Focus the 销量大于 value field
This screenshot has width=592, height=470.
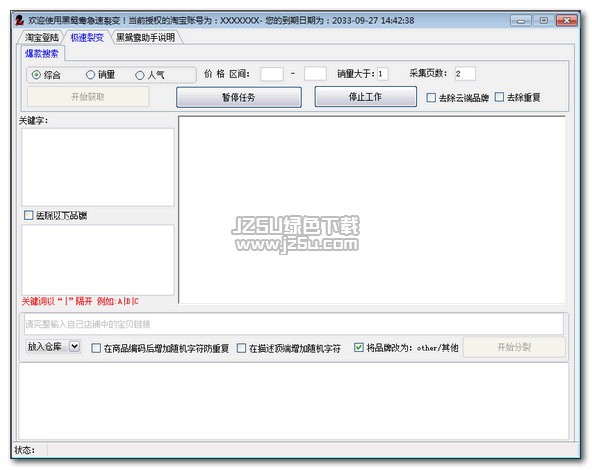coord(382,74)
